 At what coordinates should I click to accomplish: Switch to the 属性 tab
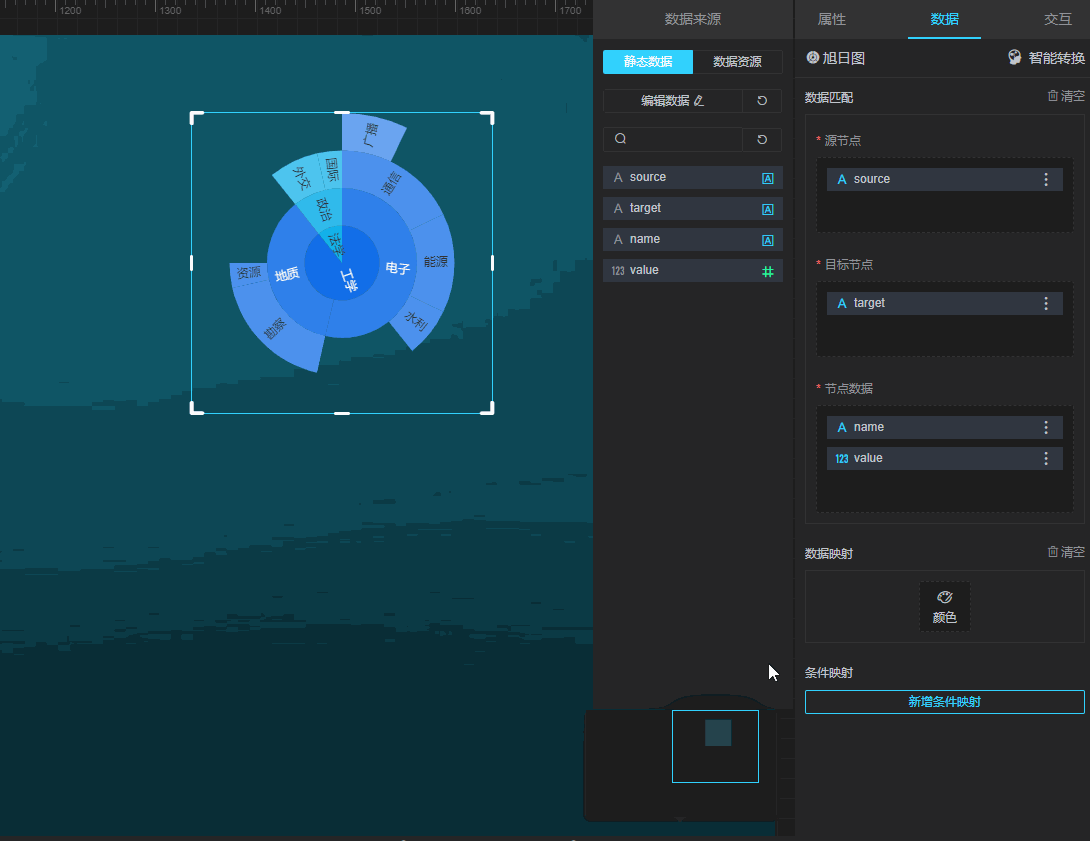(831, 19)
